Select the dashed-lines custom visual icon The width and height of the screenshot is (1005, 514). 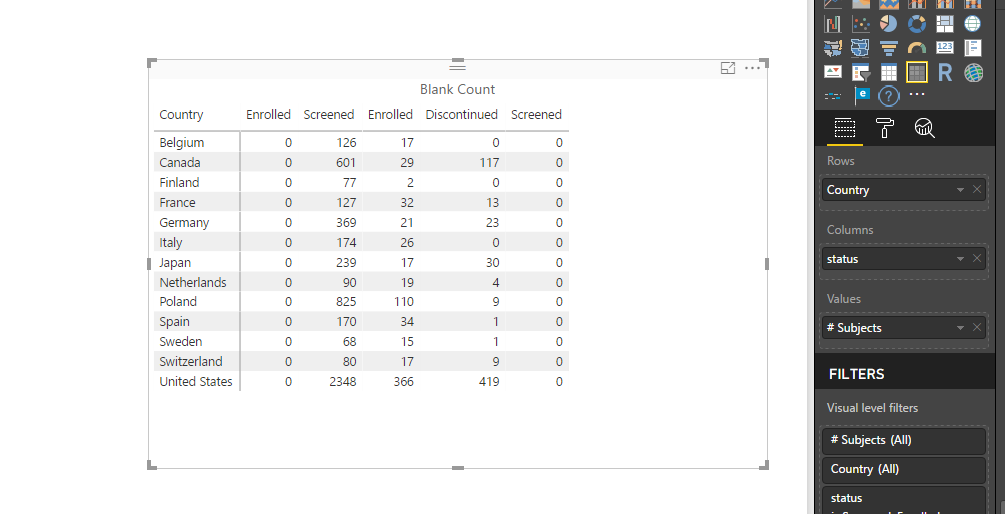(x=833, y=96)
